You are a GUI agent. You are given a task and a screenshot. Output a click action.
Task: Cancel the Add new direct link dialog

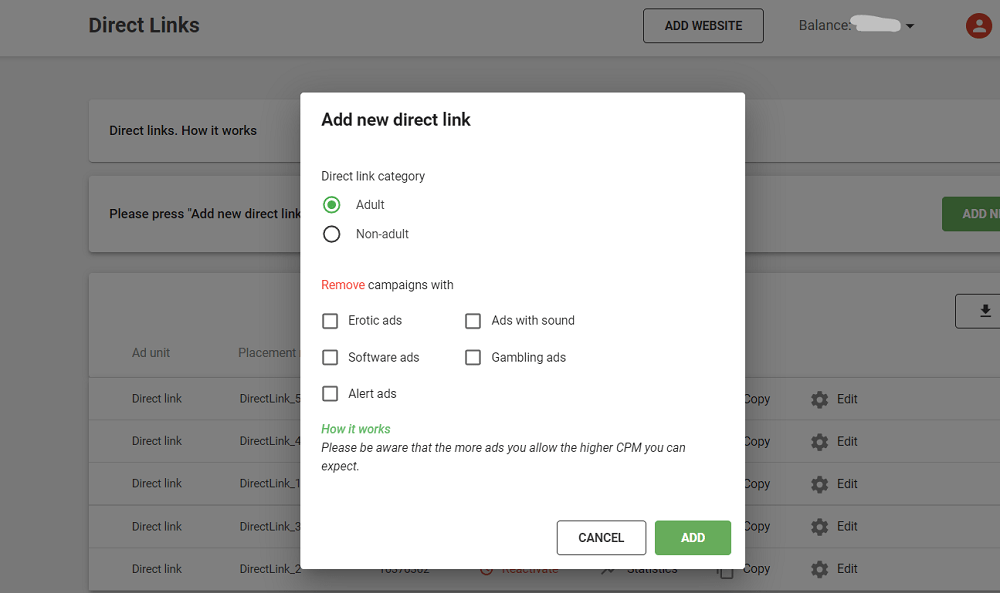pyautogui.click(x=601, y=537)
